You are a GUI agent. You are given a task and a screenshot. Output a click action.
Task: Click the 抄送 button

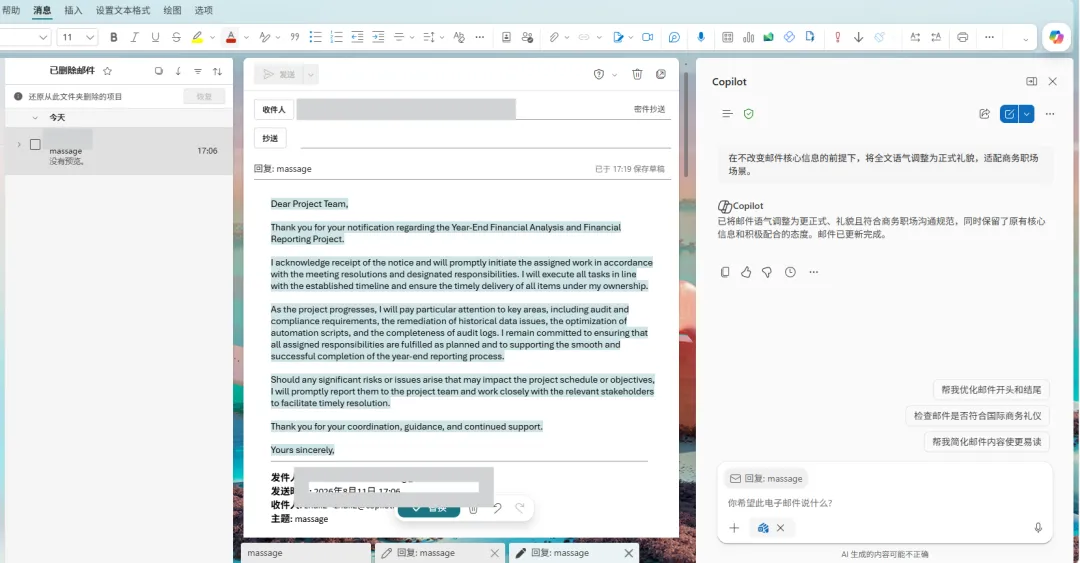pos(270,139)
